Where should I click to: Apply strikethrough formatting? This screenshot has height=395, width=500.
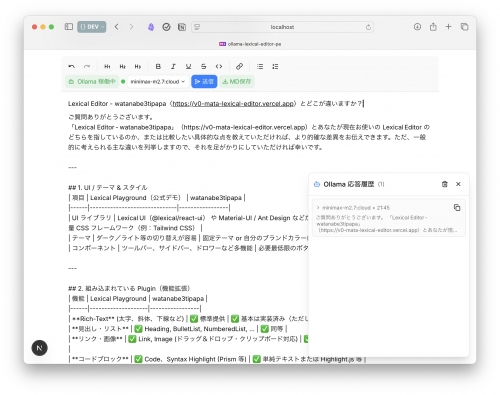coord(203,67)
